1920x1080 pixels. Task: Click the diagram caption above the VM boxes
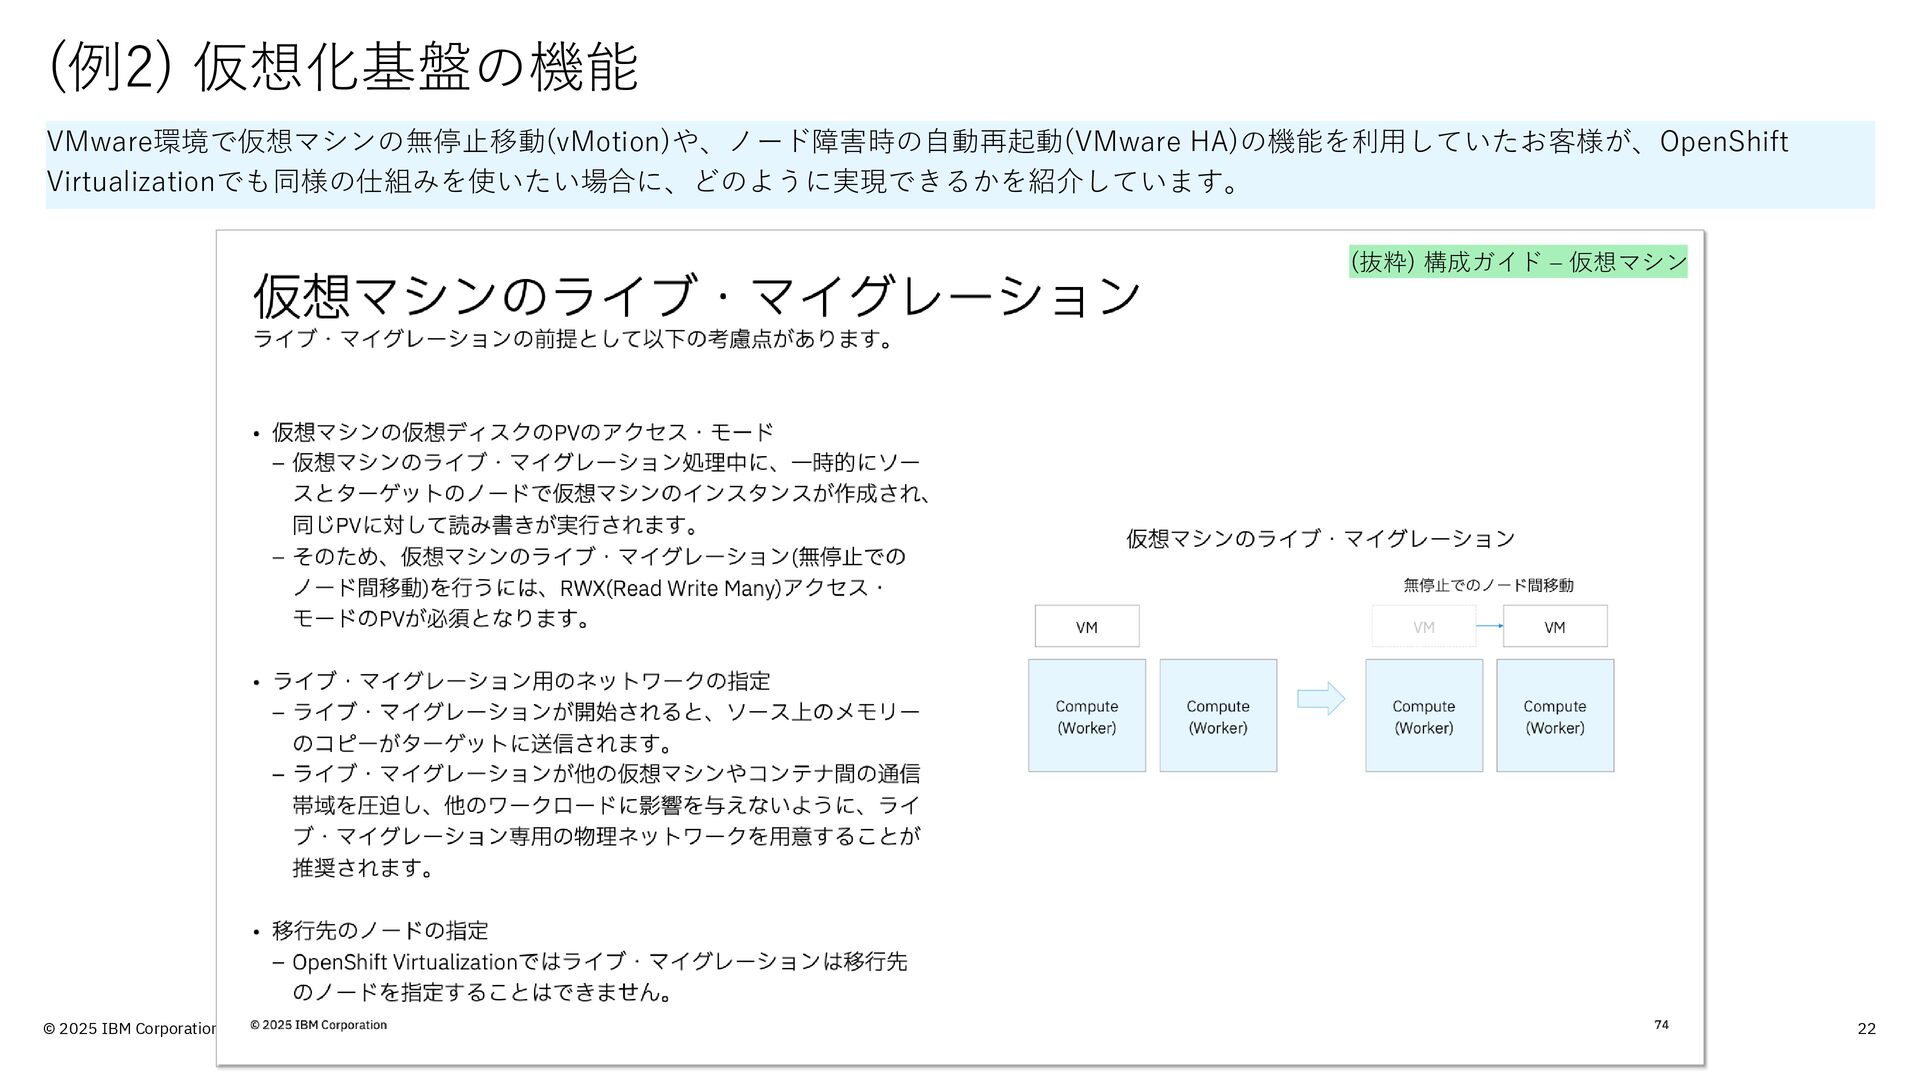coord(1320,539)
